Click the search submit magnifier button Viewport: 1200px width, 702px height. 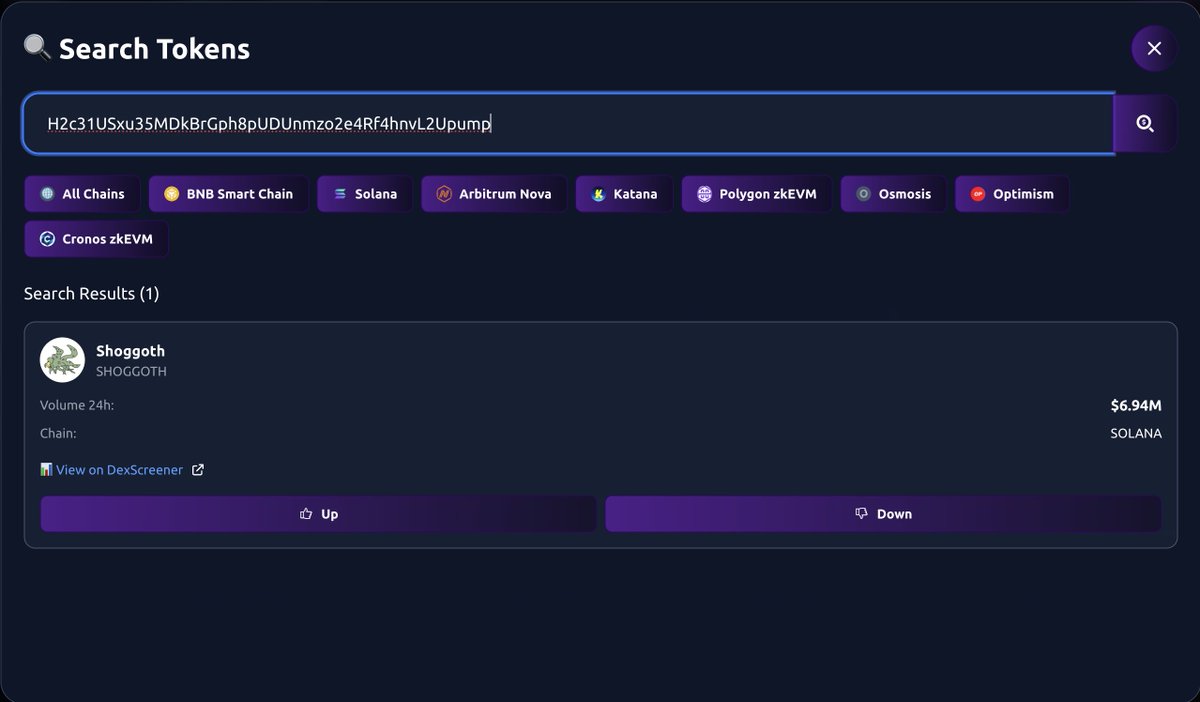(1145, 123)
